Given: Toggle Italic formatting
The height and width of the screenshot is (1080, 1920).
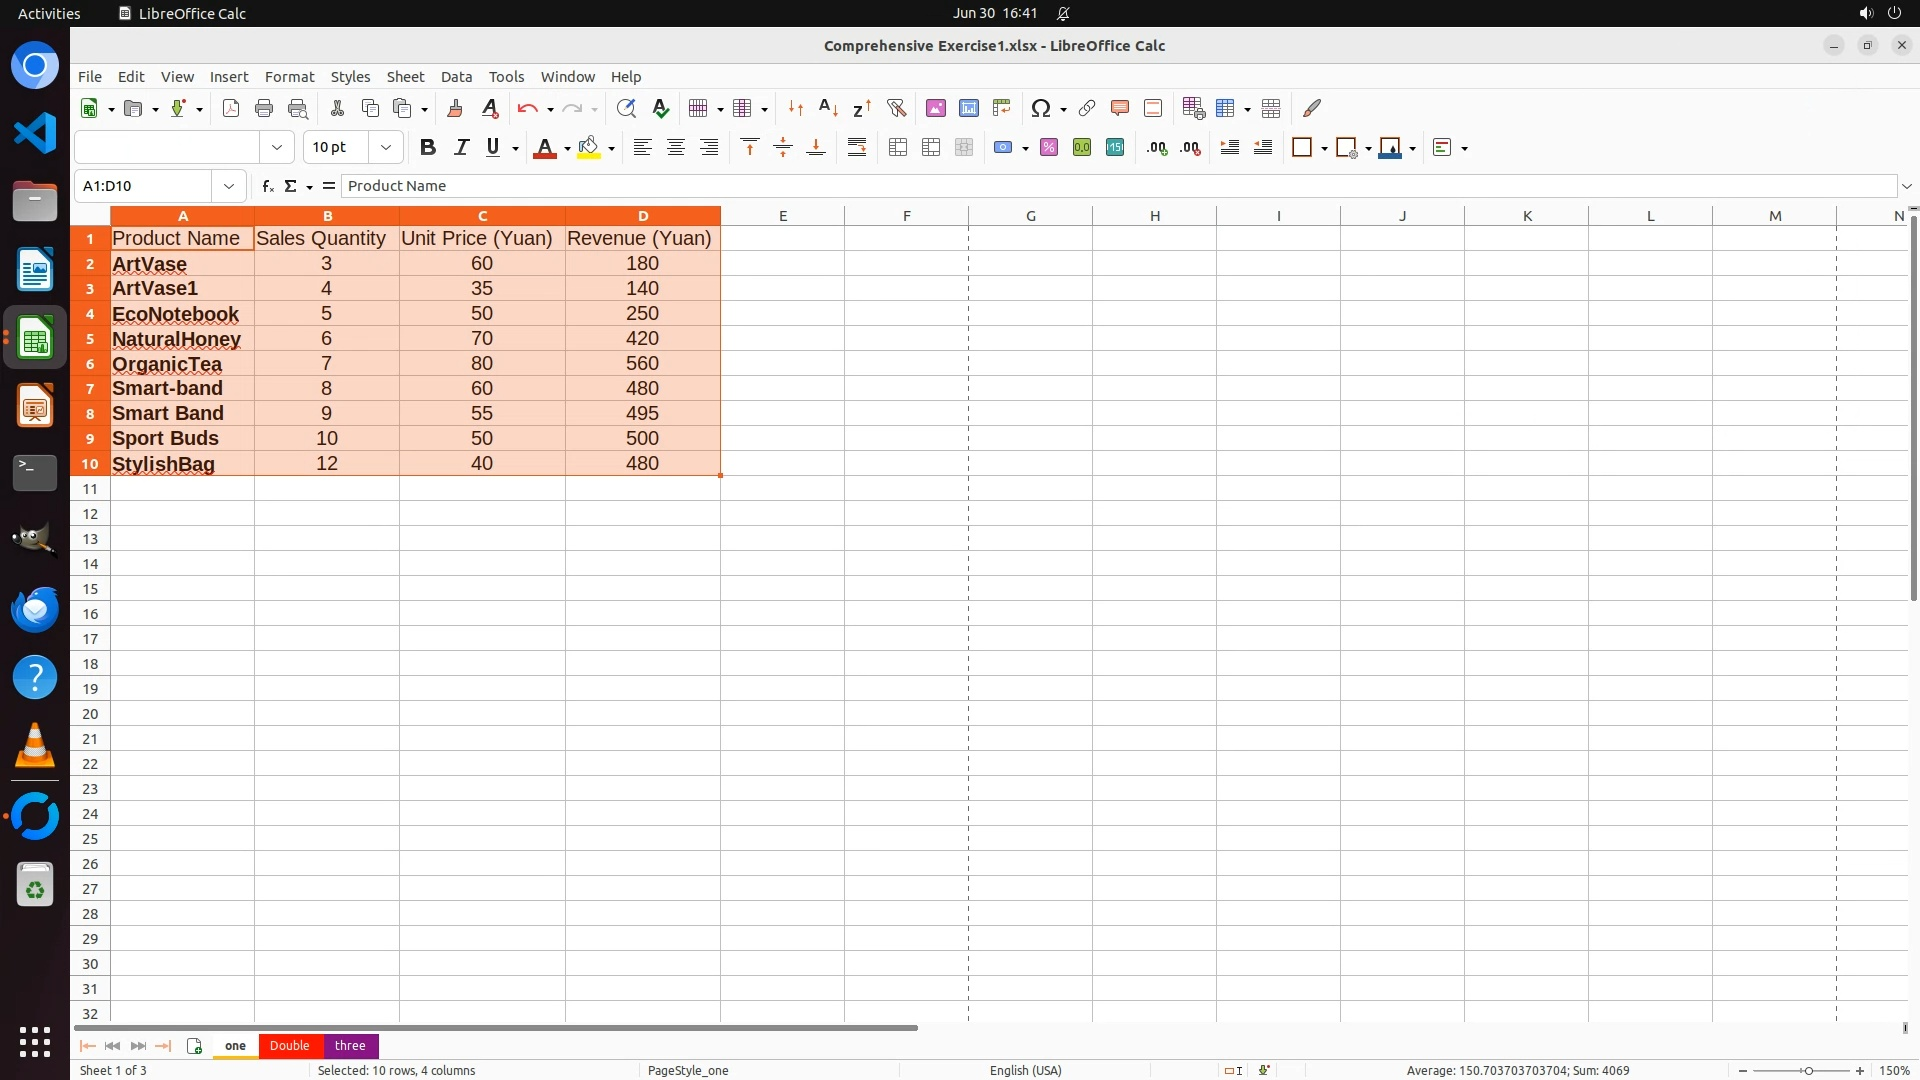Looking at the screenshot, I should [x=461, y=148].
